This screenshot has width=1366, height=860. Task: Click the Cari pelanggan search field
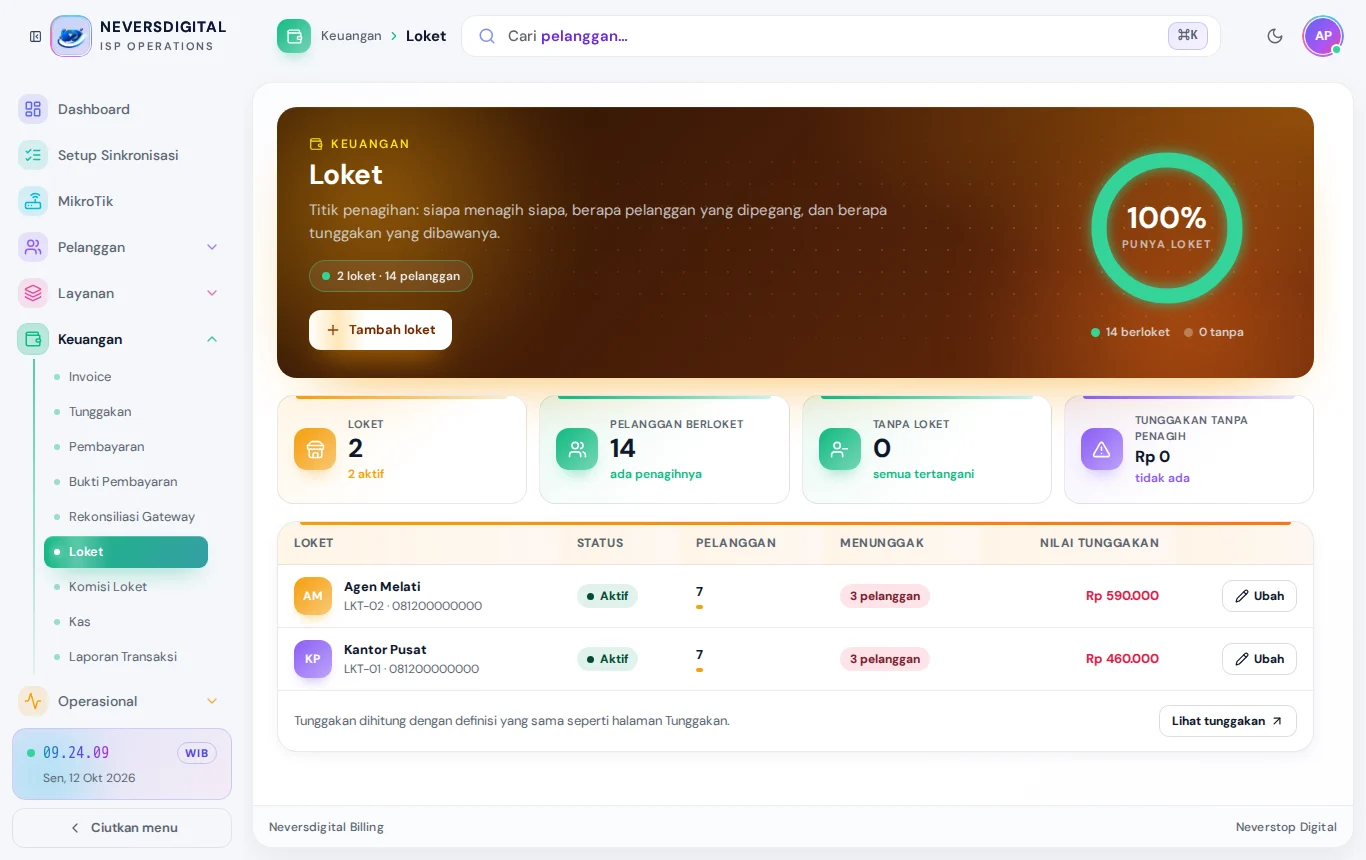coord(841,36)
